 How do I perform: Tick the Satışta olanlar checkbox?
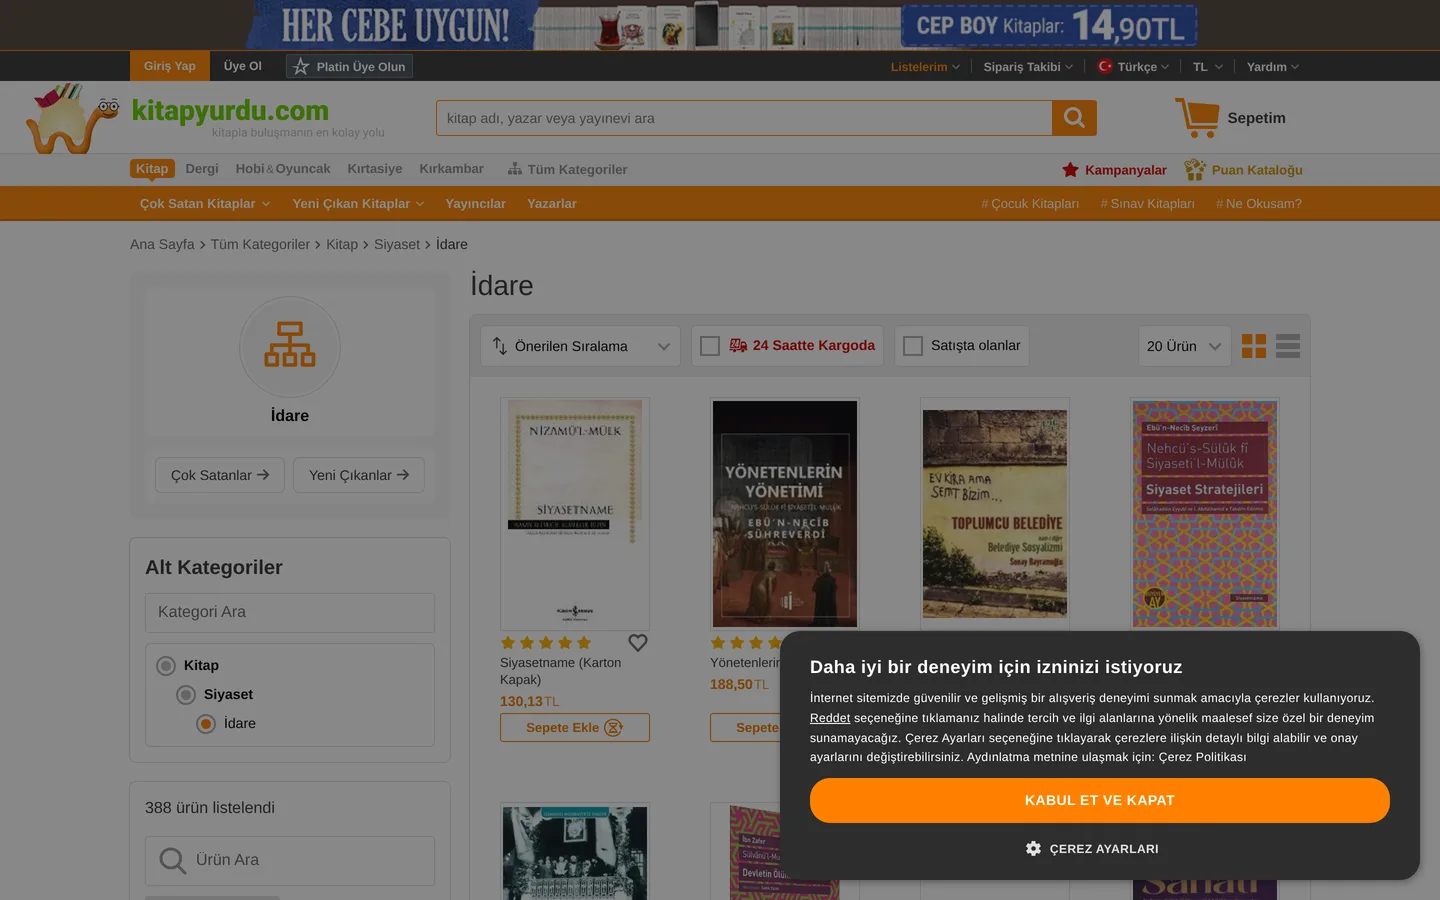[913, 346]
